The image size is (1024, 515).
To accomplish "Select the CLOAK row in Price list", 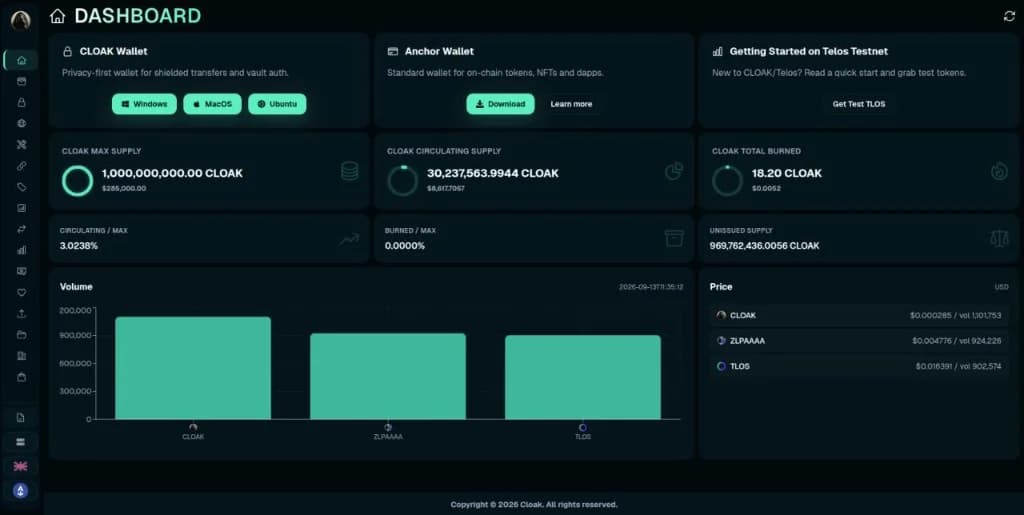I will click(x=859, y=315).
